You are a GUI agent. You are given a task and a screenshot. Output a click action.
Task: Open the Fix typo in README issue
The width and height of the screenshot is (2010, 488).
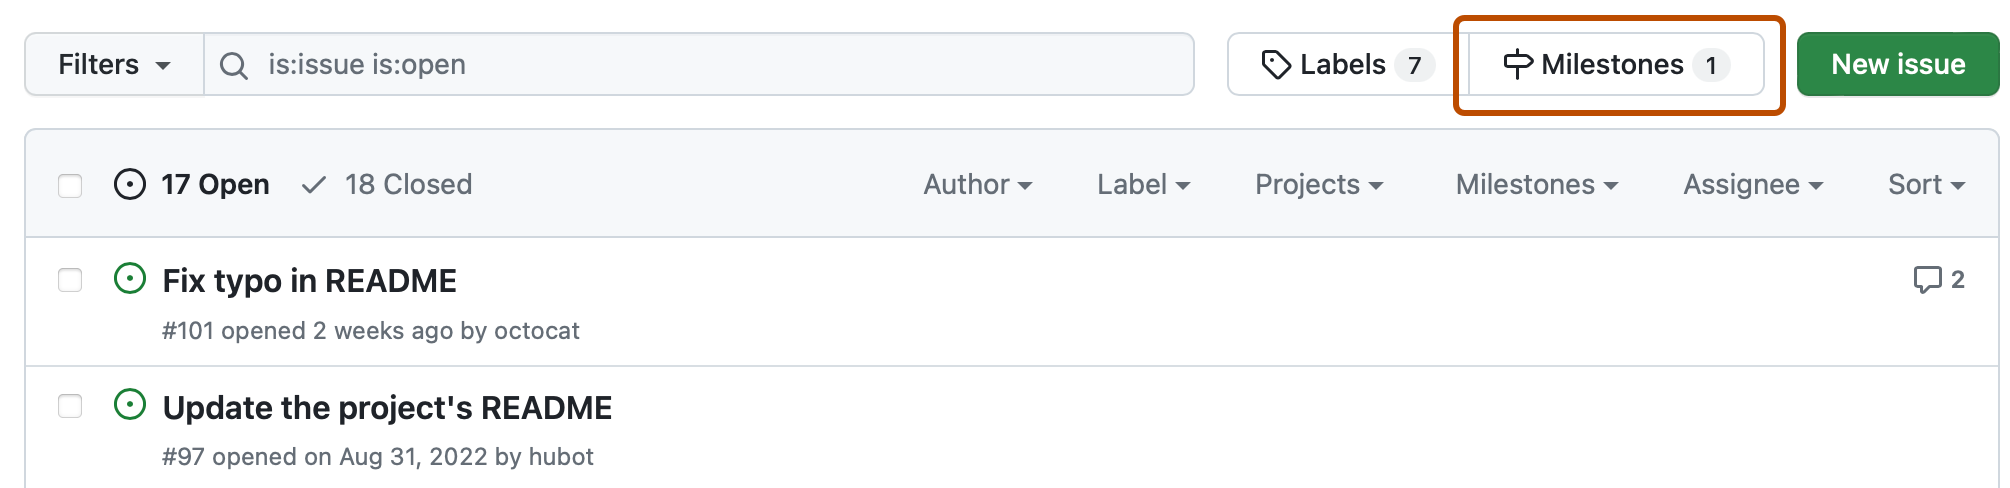[x=310, y=281]
